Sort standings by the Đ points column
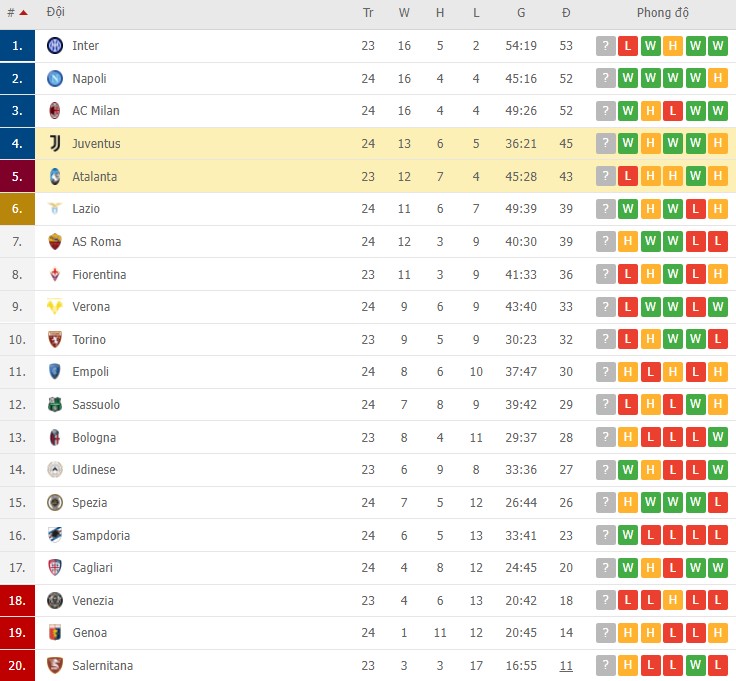Viewport: 736px width, 681px height. pos(566,13)
